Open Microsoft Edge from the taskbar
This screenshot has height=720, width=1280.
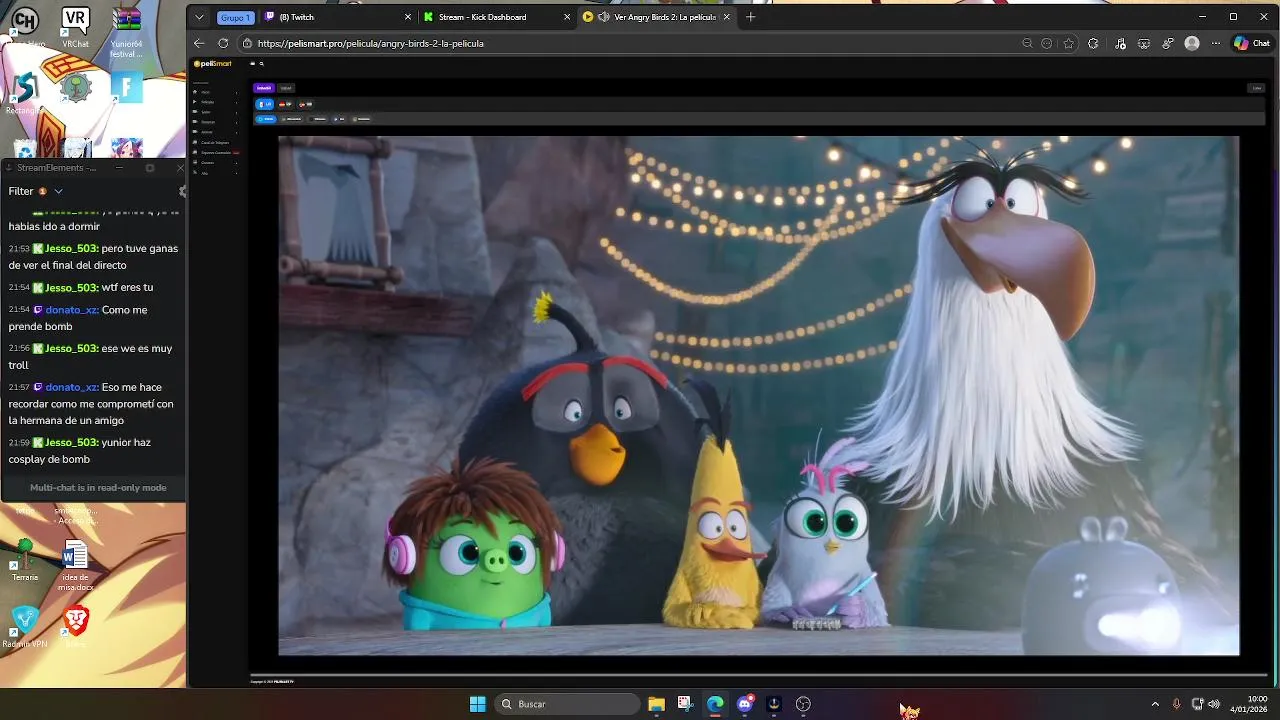(715, 704)
